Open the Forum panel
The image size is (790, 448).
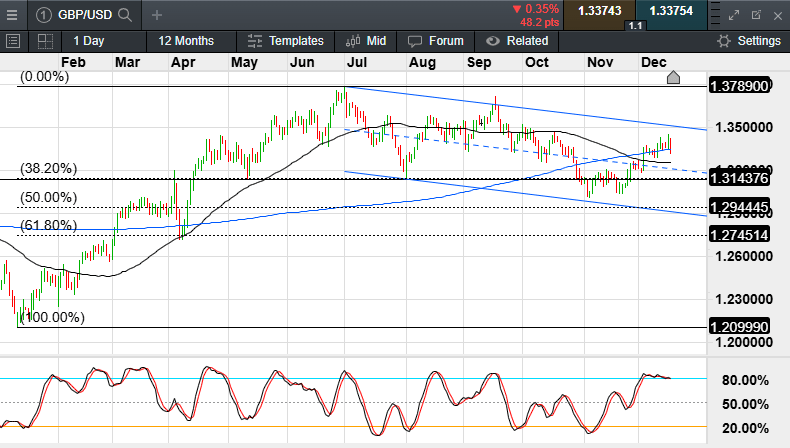pyautogui.click(x=436, y=41)
